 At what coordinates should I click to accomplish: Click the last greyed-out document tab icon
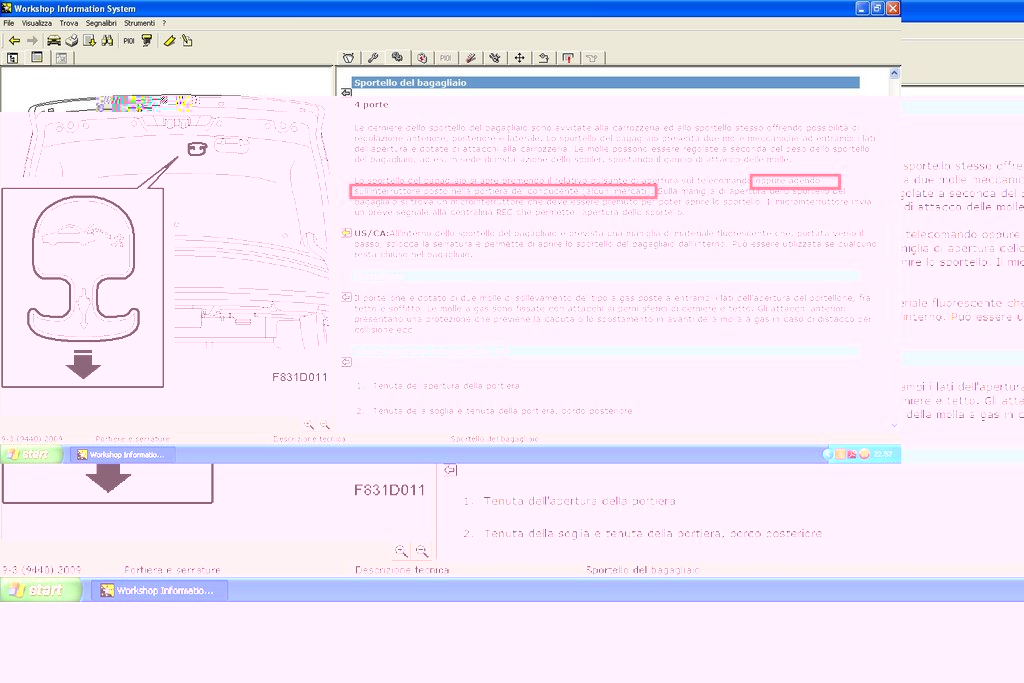point(592,58)
